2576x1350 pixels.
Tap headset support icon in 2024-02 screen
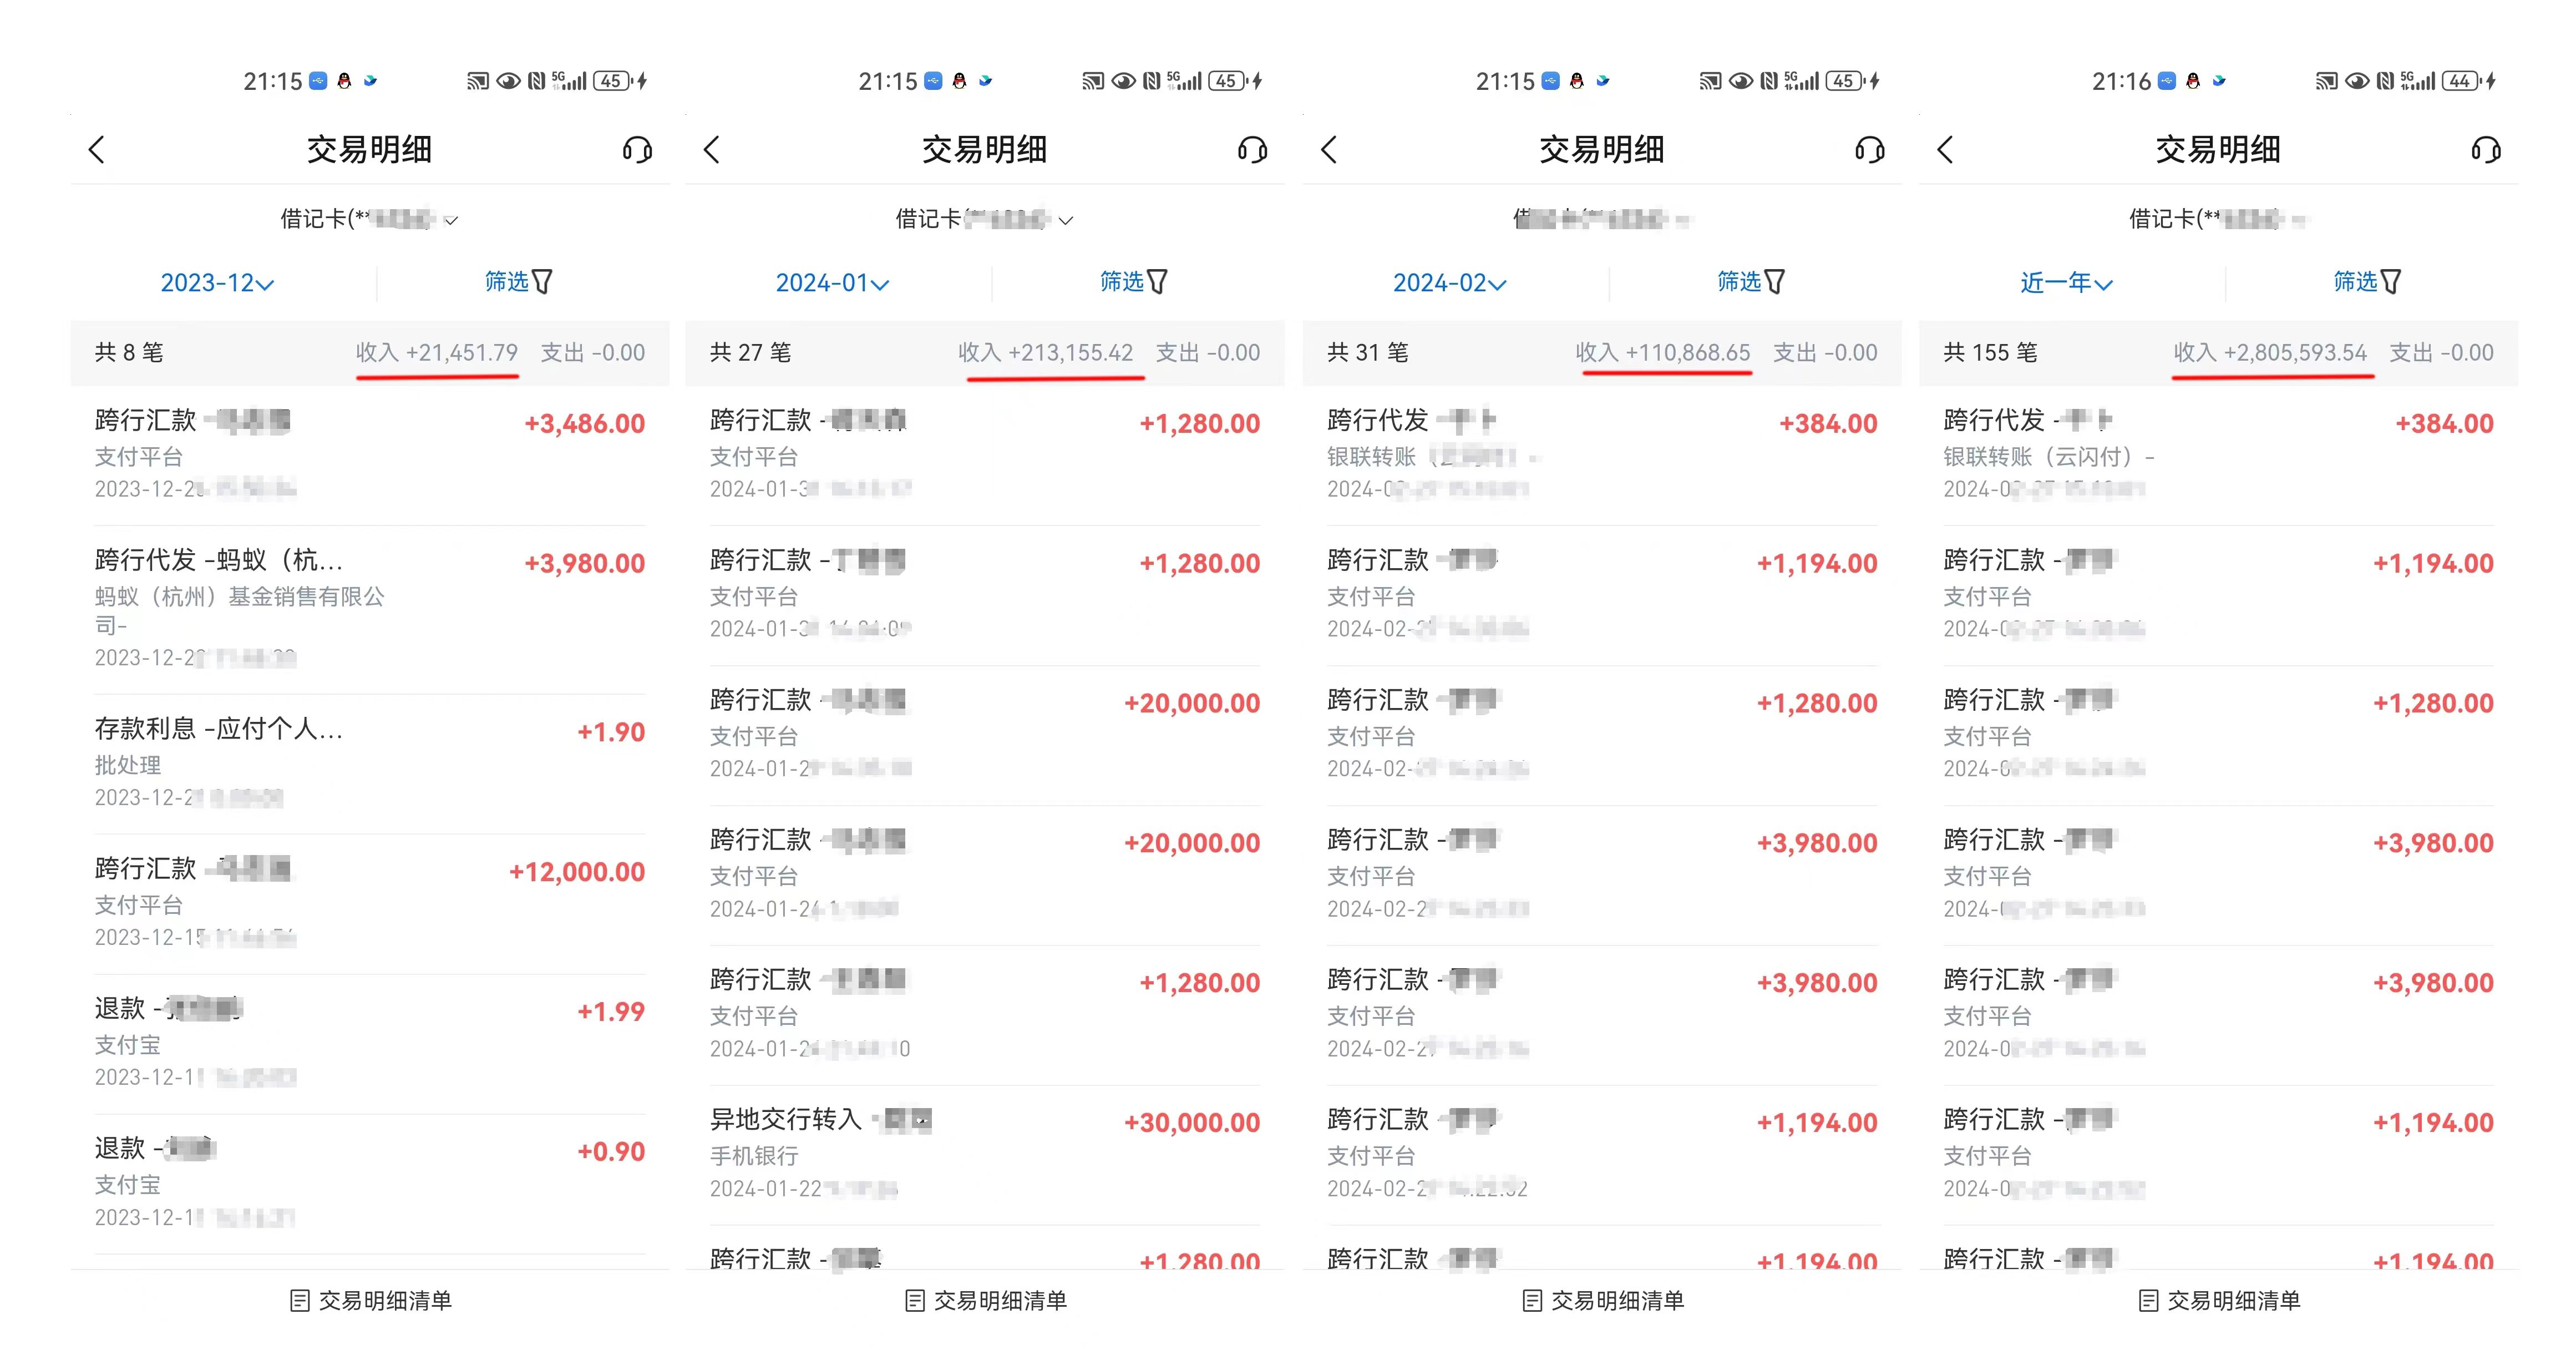(1869, 150)
